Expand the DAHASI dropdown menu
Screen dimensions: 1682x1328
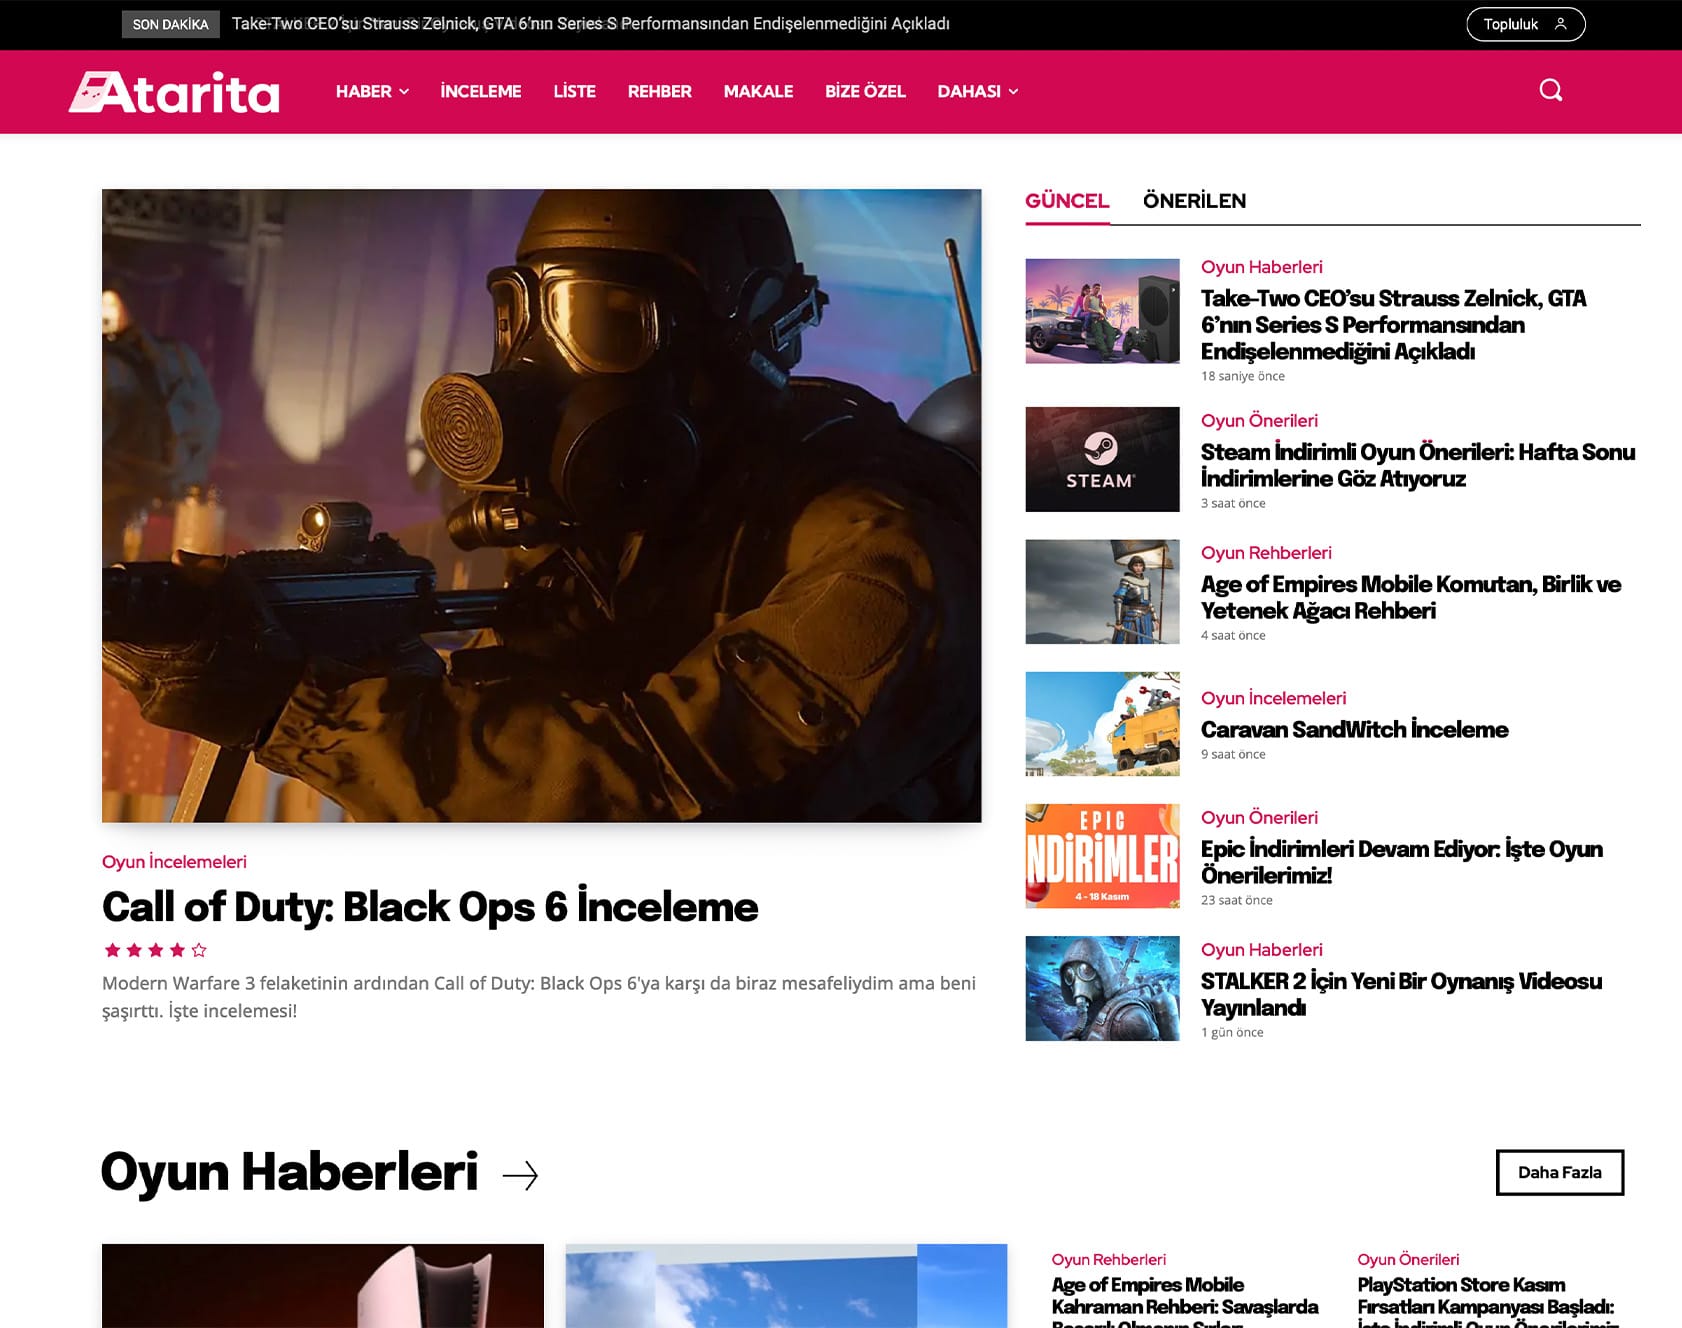[x=977, y=91]
